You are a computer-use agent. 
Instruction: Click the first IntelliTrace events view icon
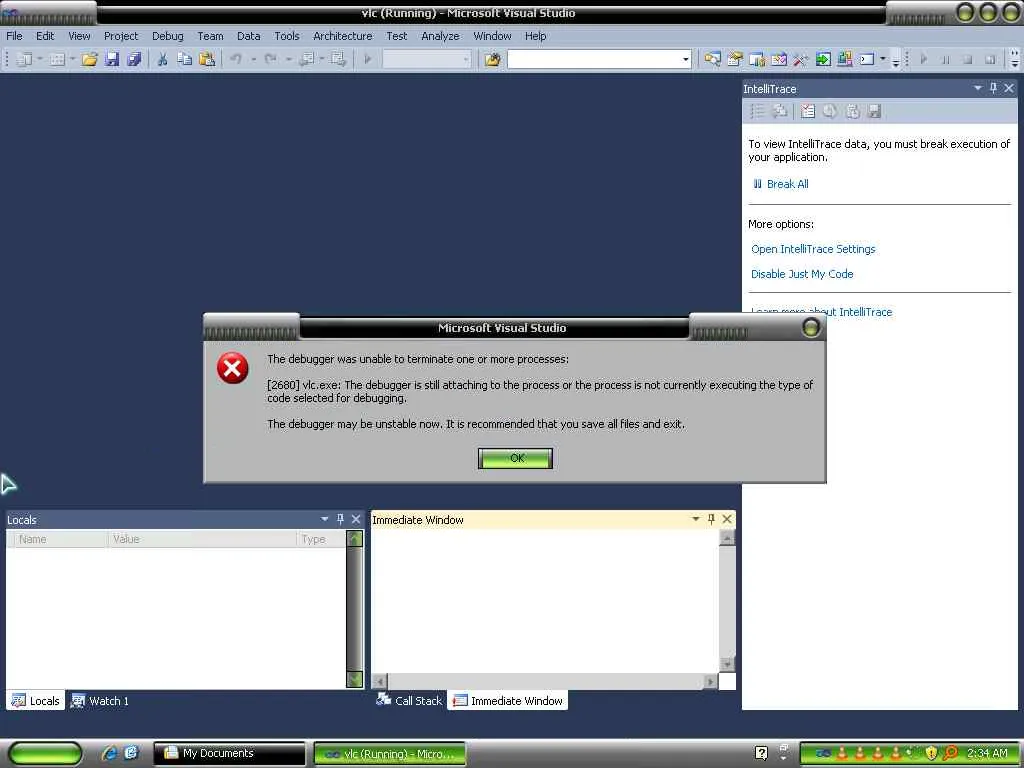(x=757, y=112)
